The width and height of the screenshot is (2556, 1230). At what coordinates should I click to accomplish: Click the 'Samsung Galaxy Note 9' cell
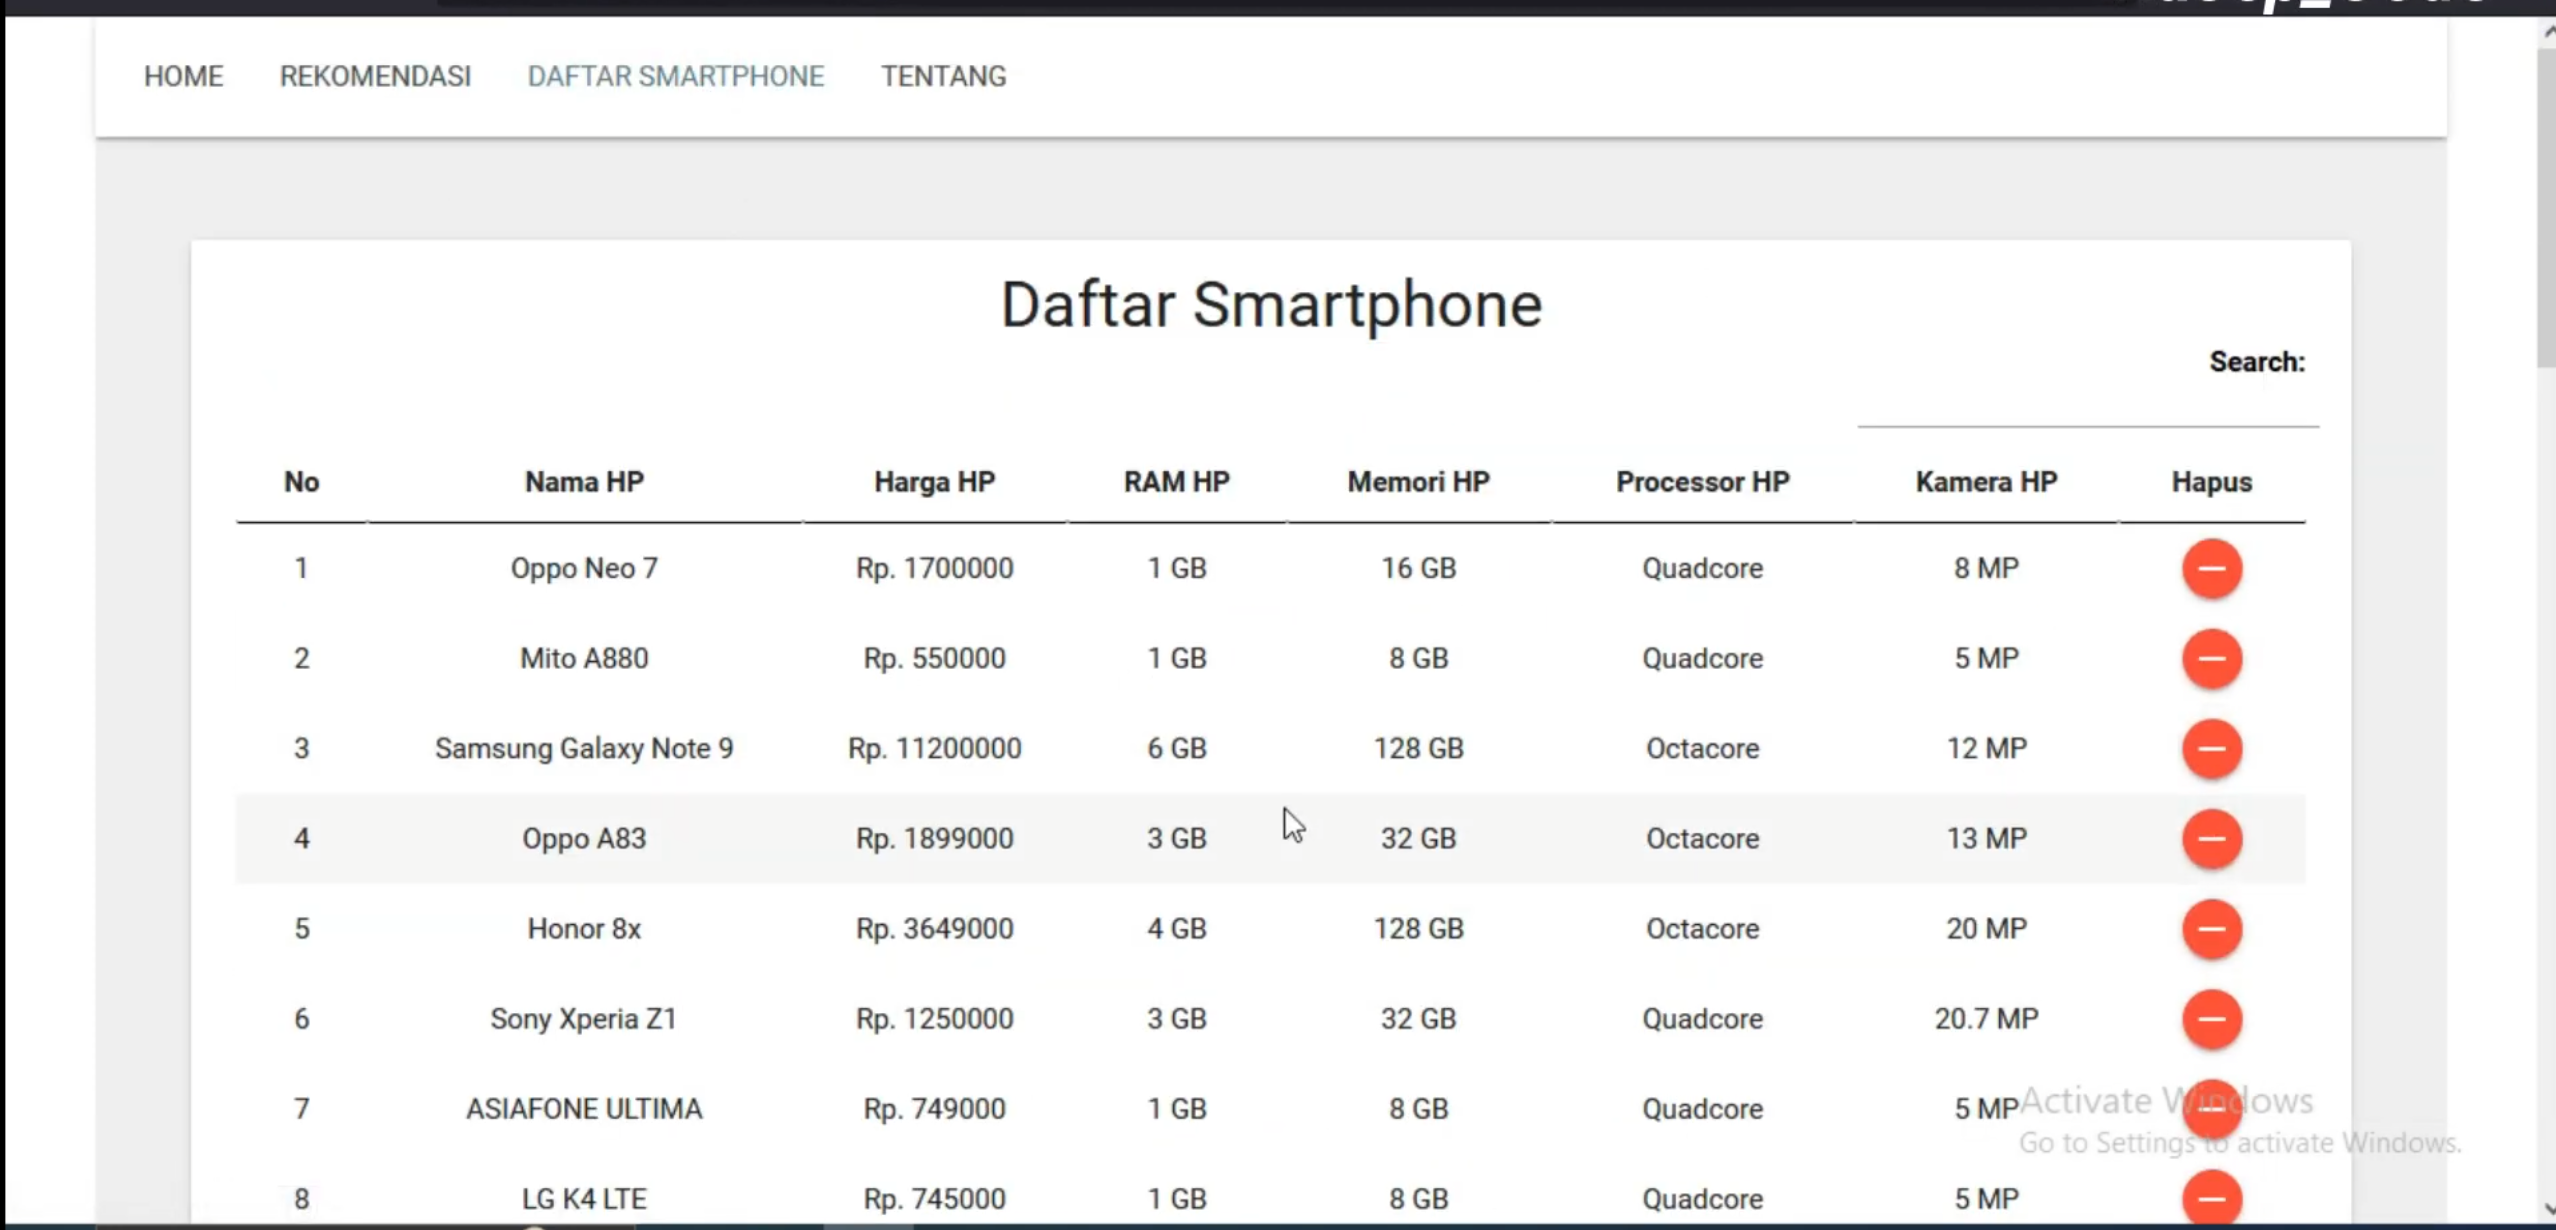point(584,748)
